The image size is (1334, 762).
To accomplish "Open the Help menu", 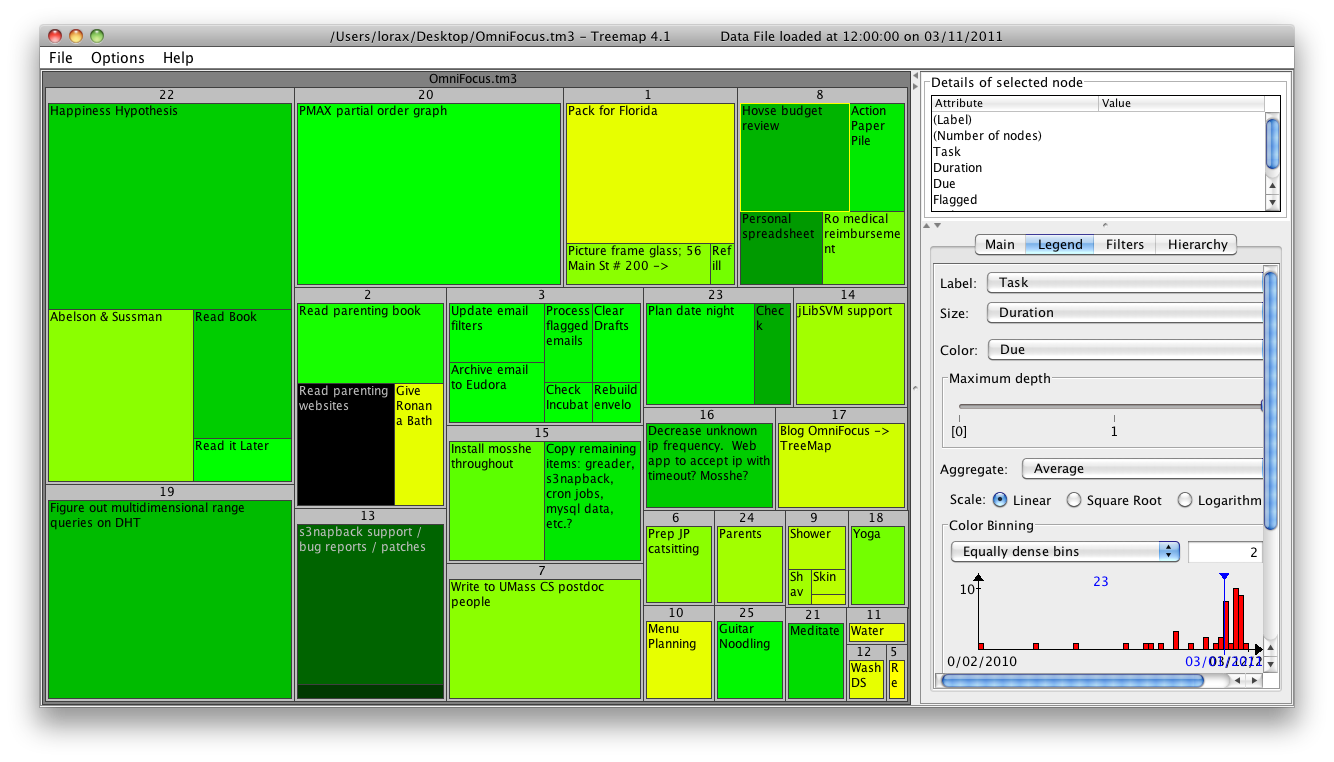I will click(178, 58).
